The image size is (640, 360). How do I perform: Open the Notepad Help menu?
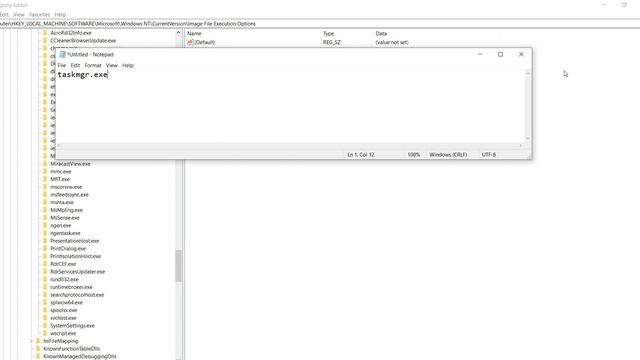[128, 65]
